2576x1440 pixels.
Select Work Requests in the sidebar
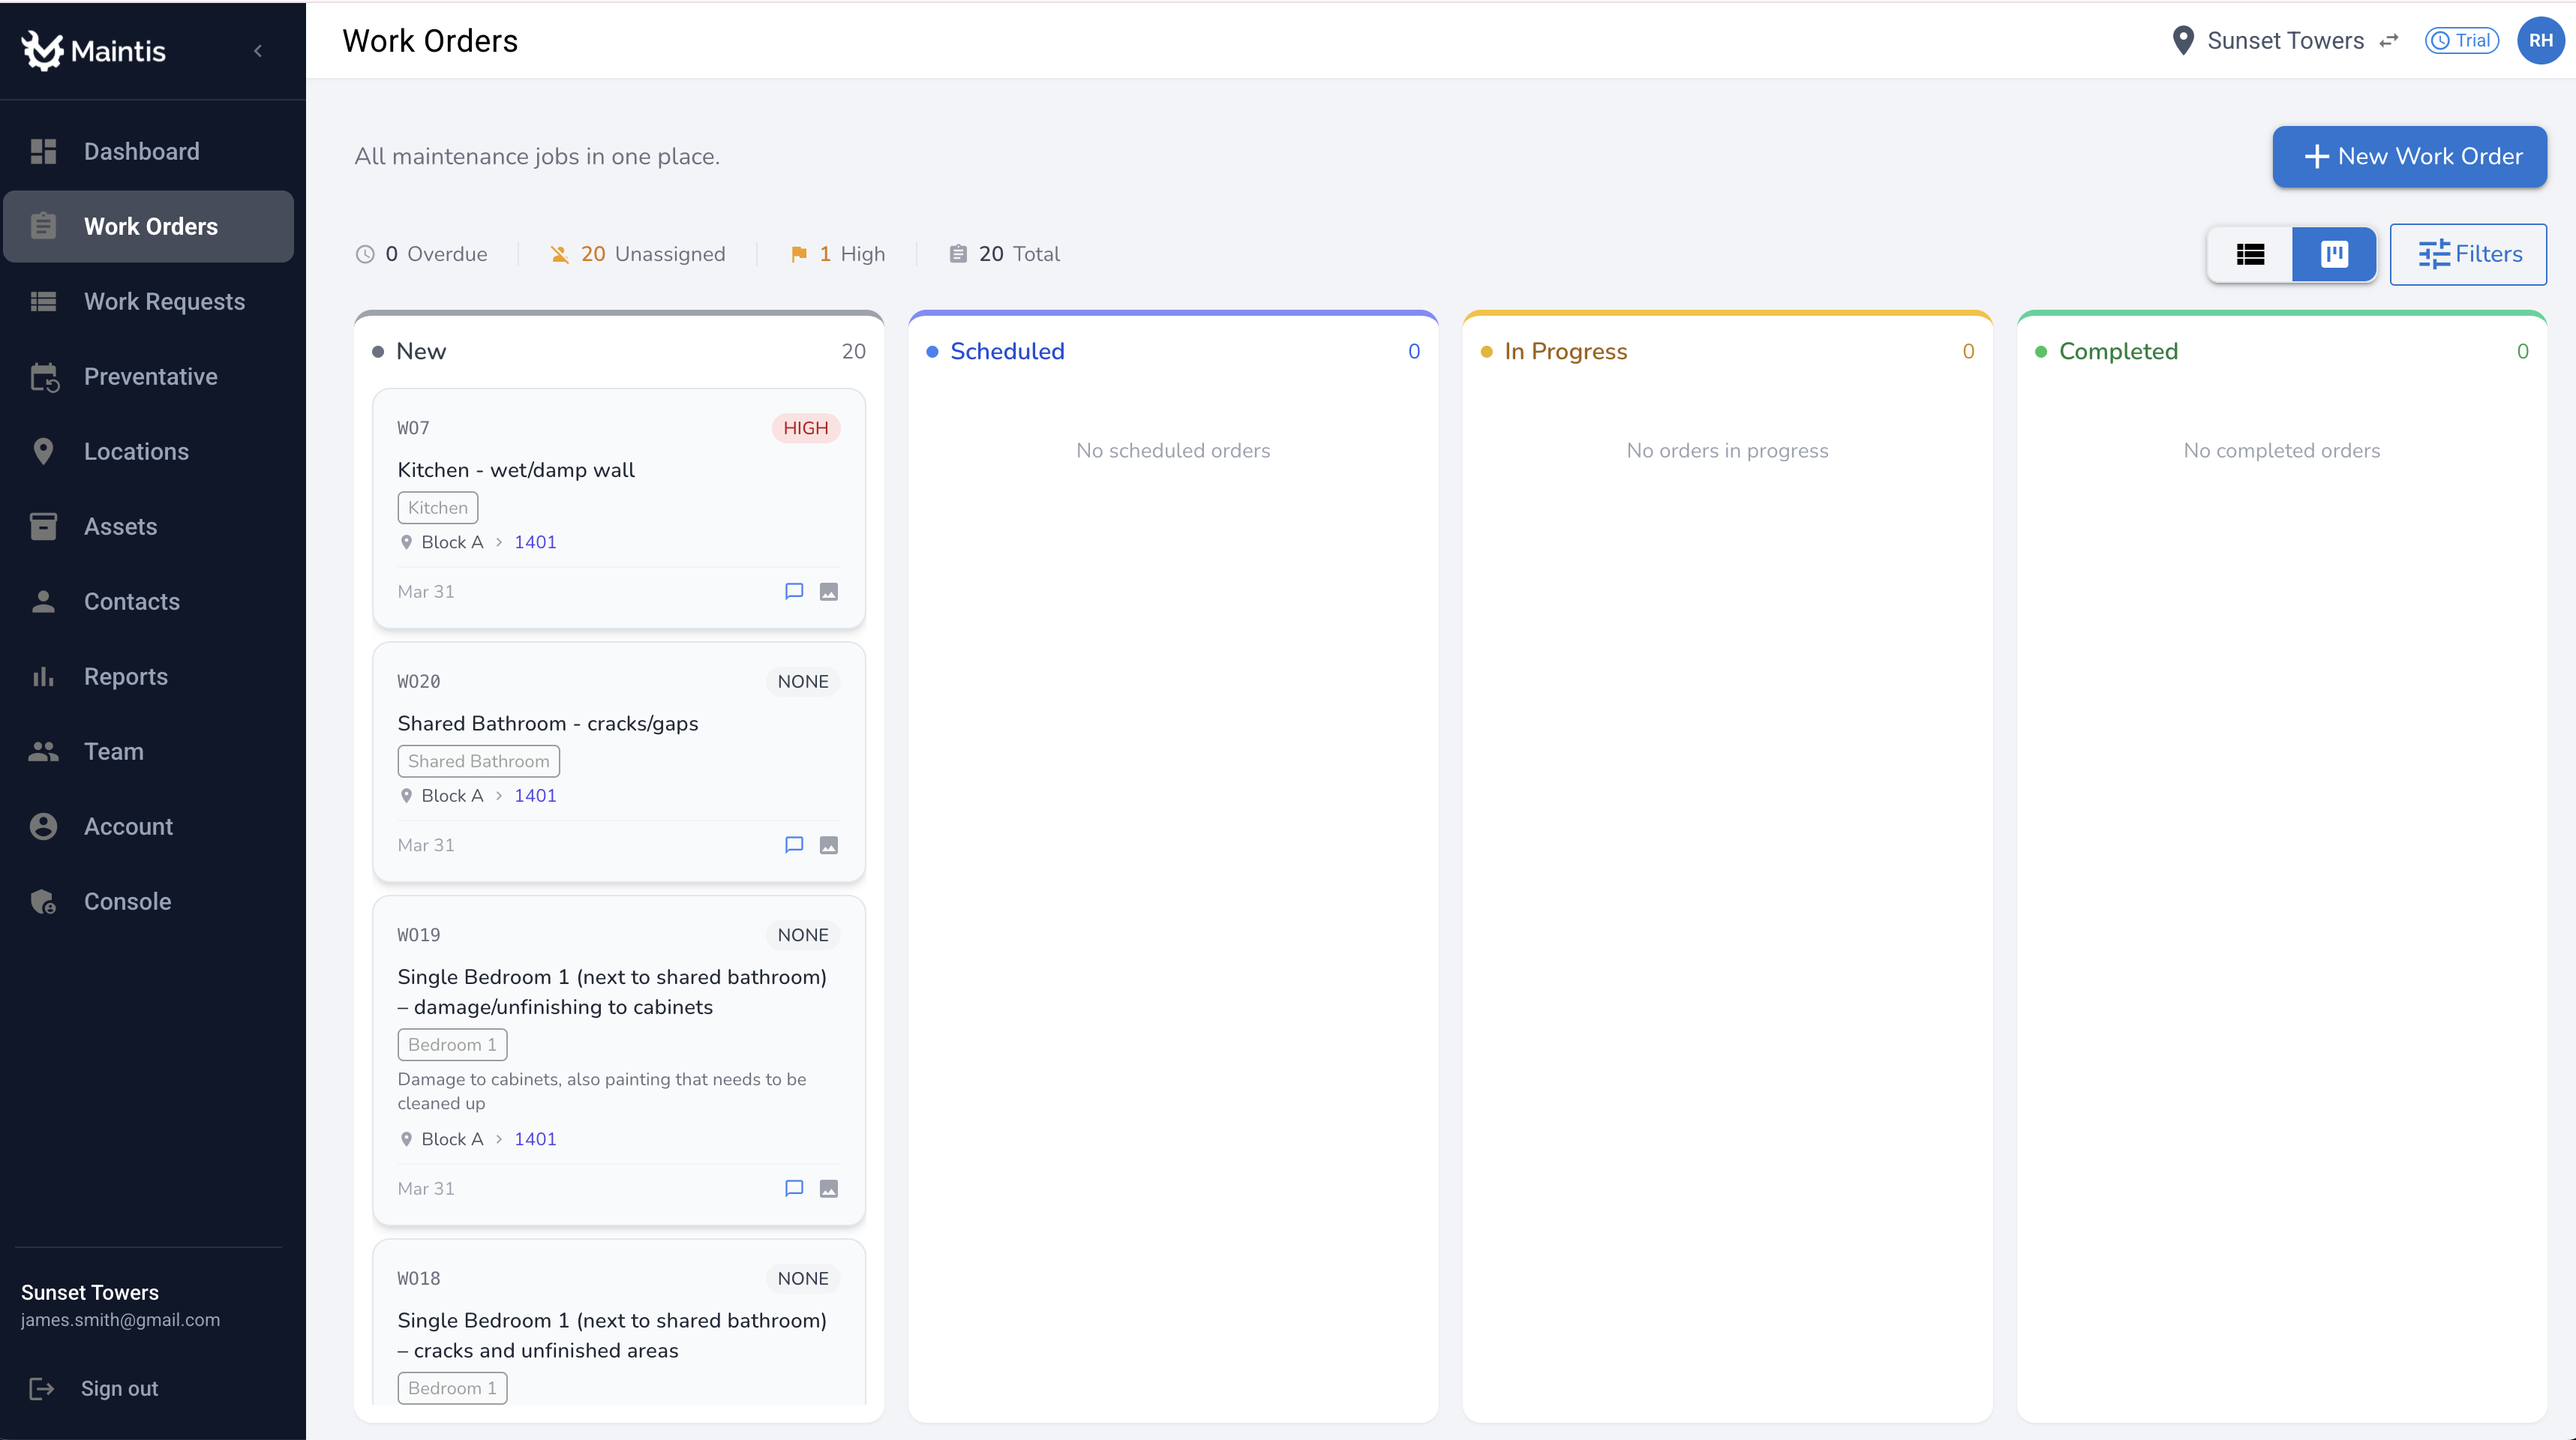click(x=165, y=301)
